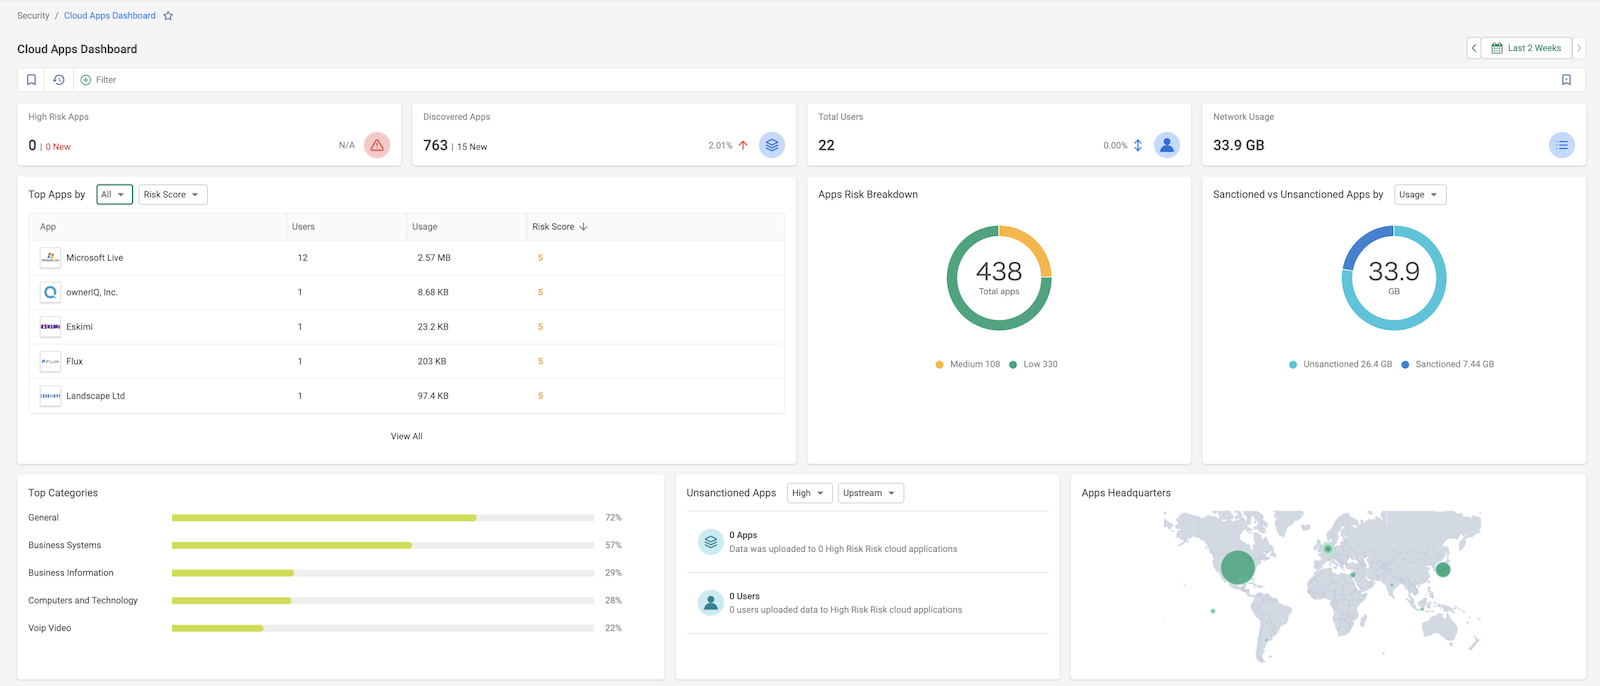Click the green Low 330 legend dot
The image size is (1600, 686).
[1013, 365]
